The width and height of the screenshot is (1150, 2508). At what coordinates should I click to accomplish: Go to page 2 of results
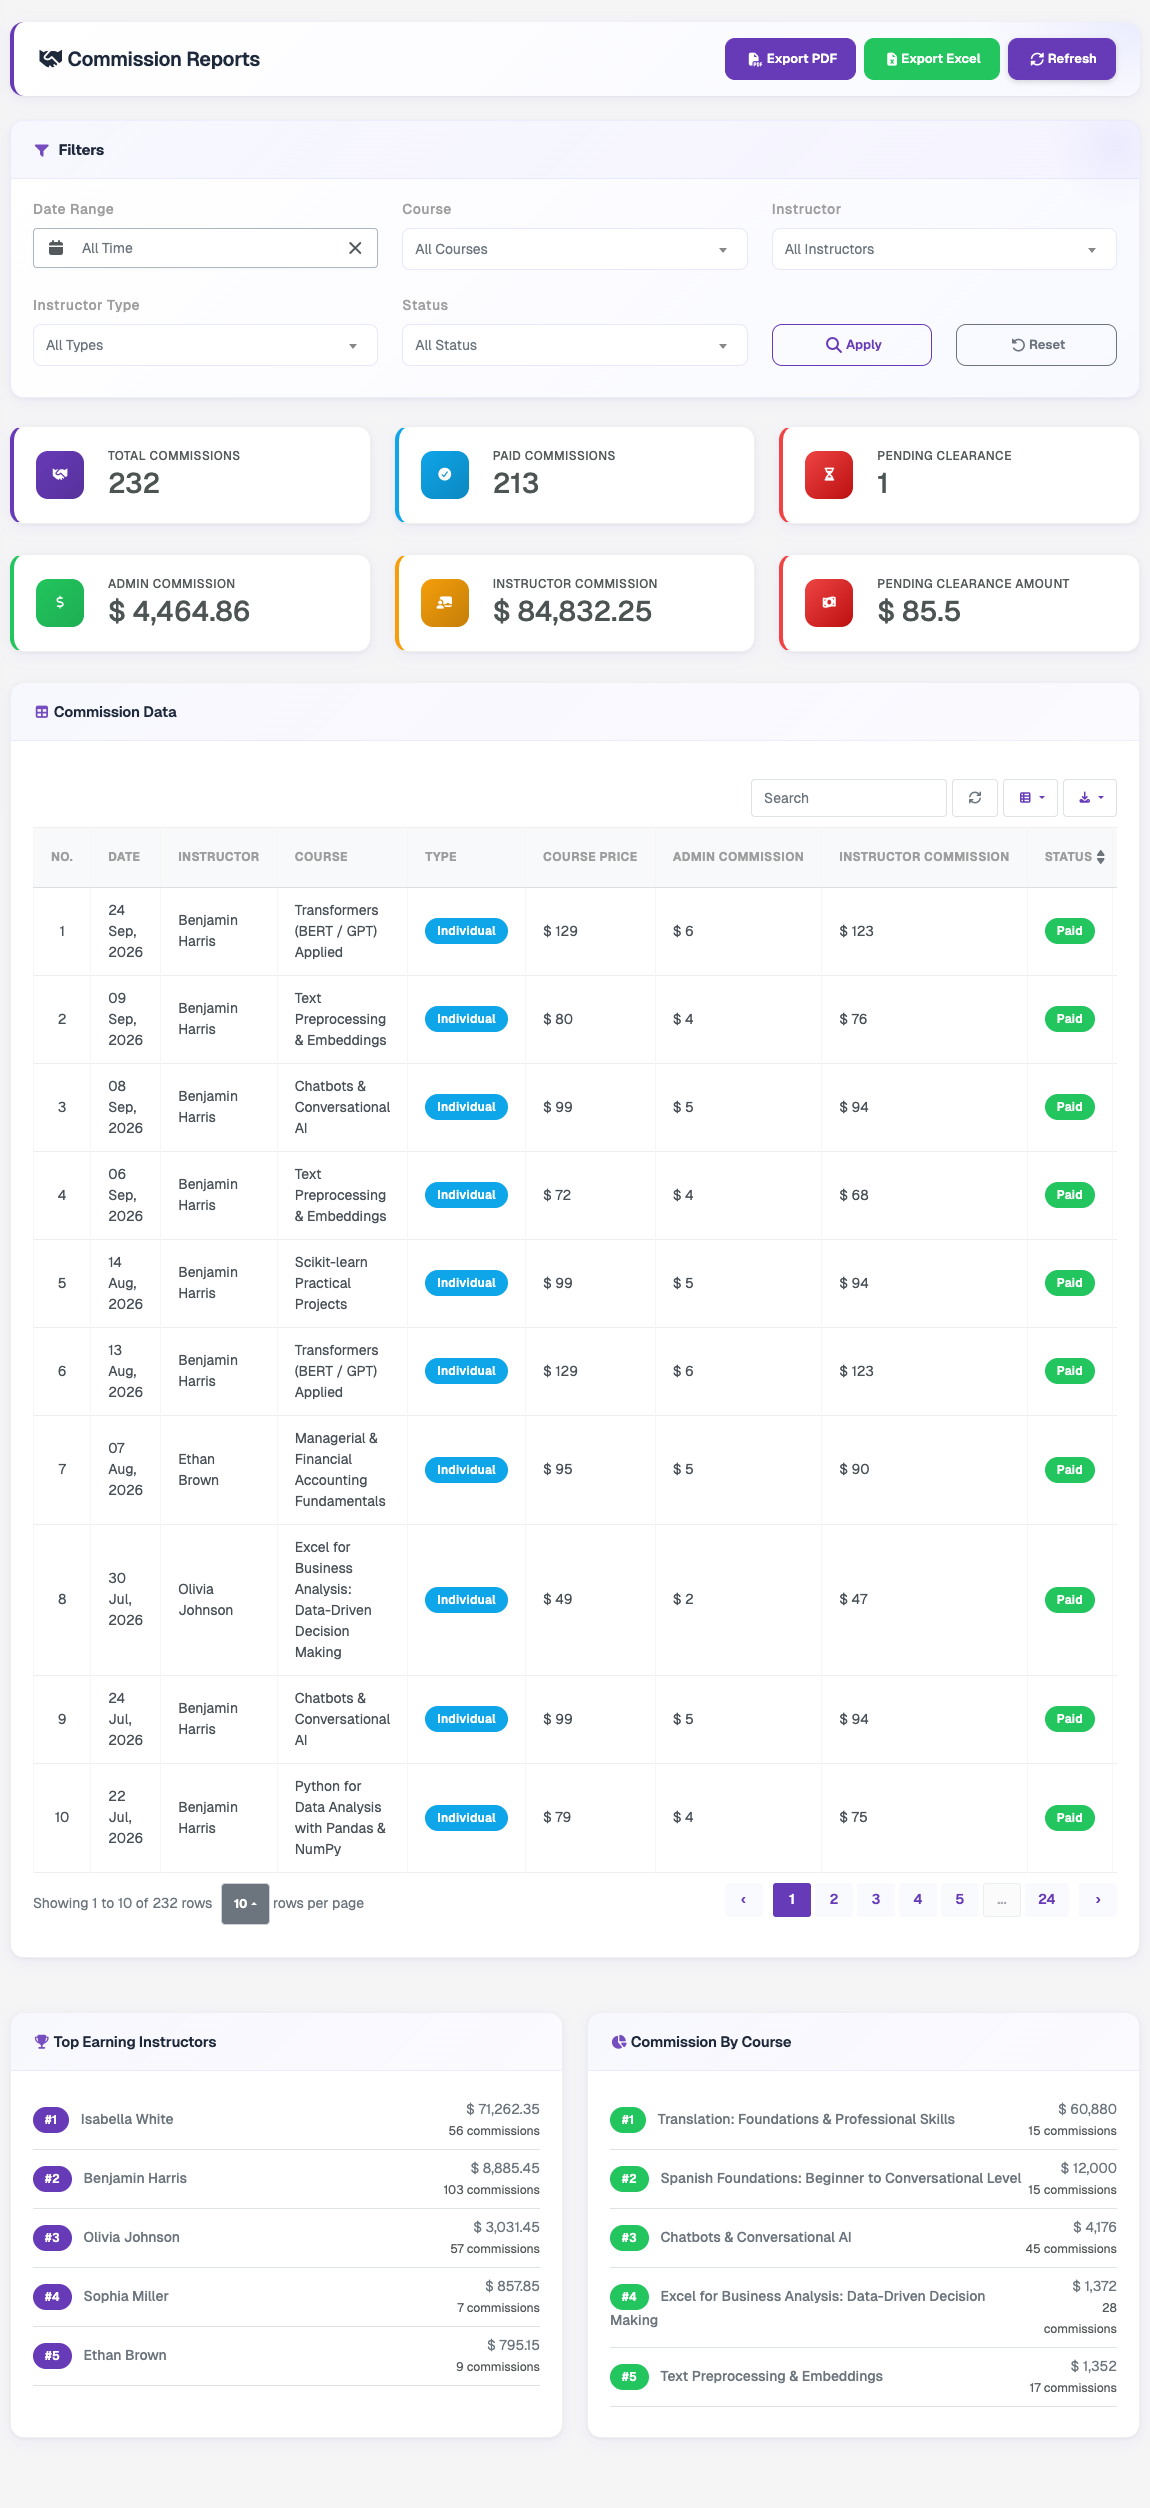pos(834,1899)
